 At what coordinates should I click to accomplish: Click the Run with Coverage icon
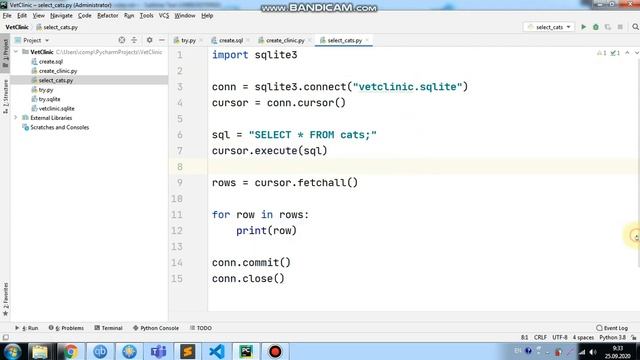608,27
